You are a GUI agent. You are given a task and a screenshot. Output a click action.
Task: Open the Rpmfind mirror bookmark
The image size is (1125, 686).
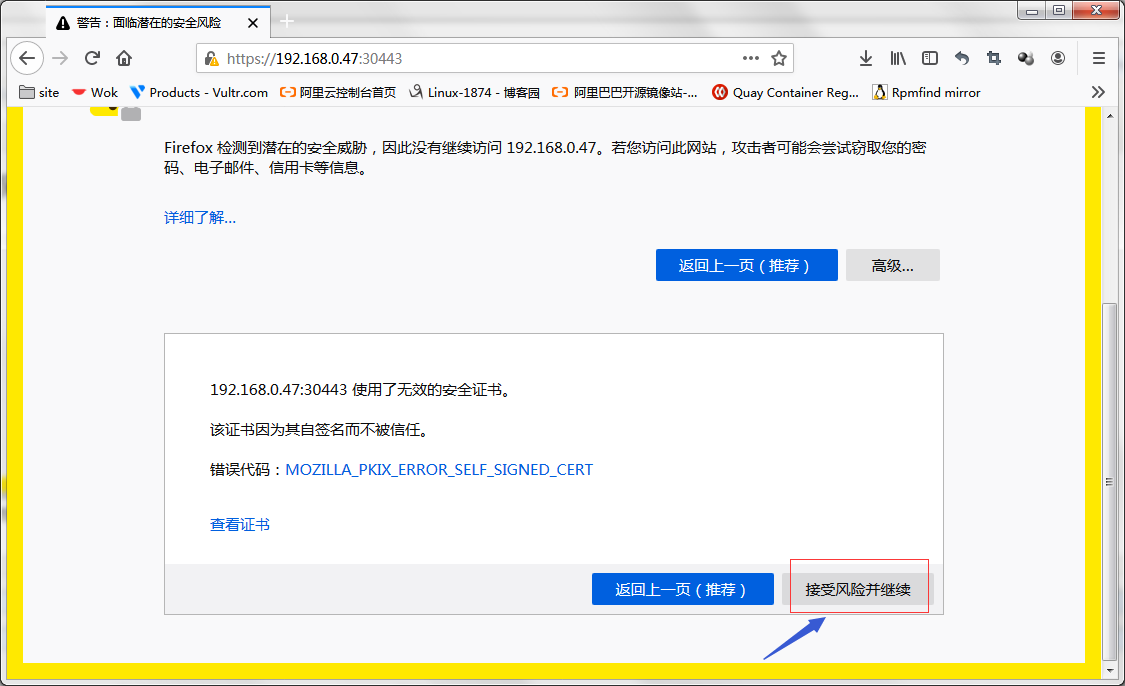pyautogui.click(x=926, y=93)
